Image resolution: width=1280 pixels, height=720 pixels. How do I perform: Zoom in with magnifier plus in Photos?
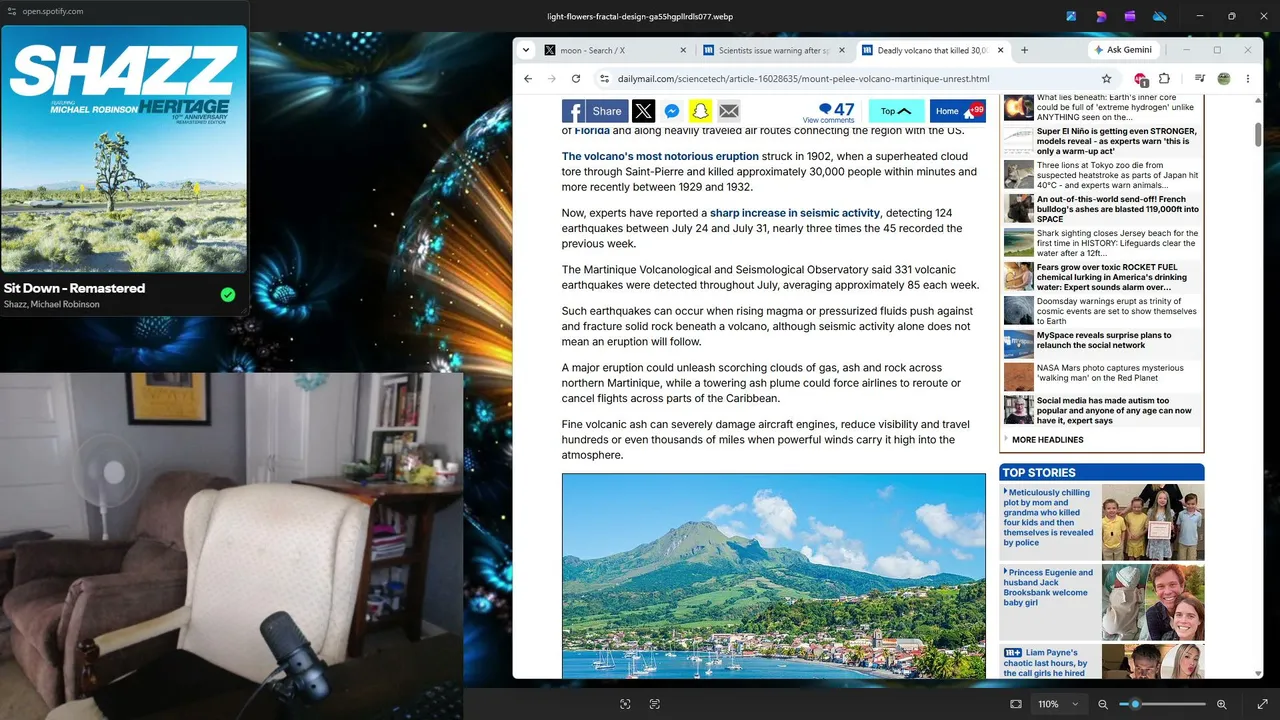tap(1221, 704)
